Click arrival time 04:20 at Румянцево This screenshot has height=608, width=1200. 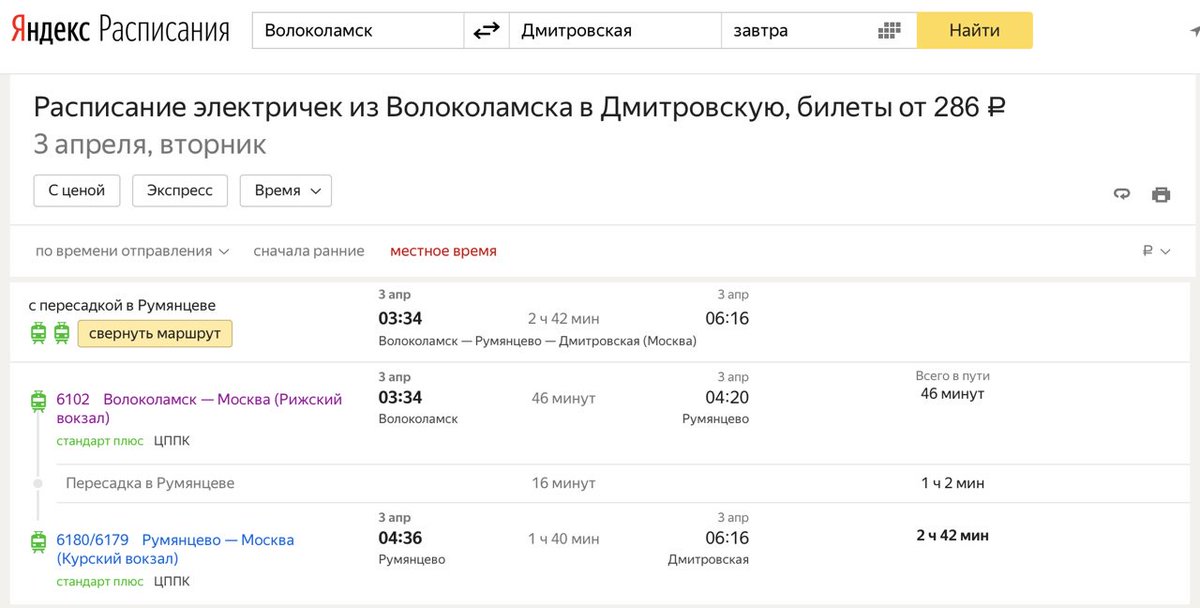point(727,397)
